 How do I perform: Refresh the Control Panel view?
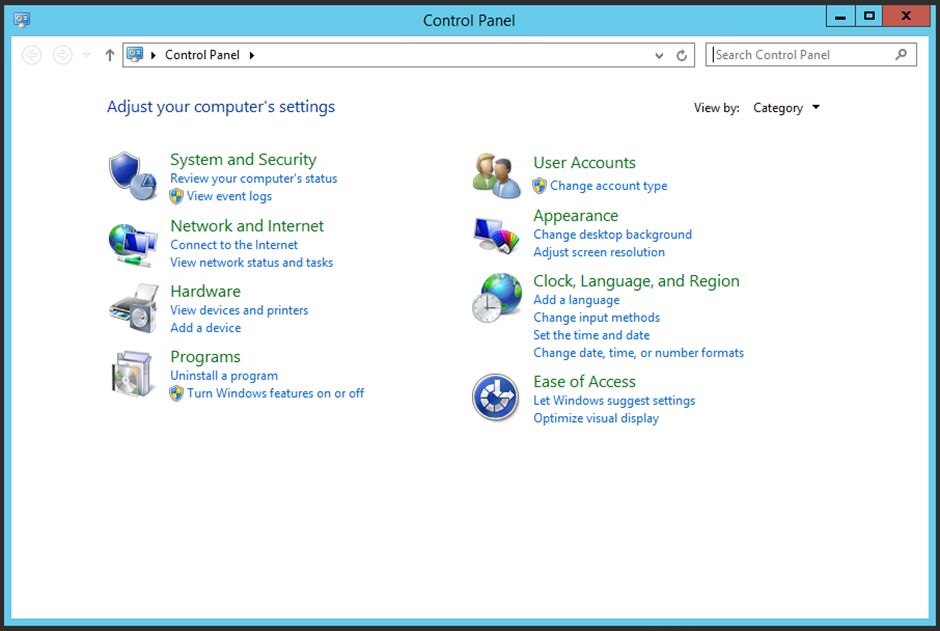pos(682,55)
